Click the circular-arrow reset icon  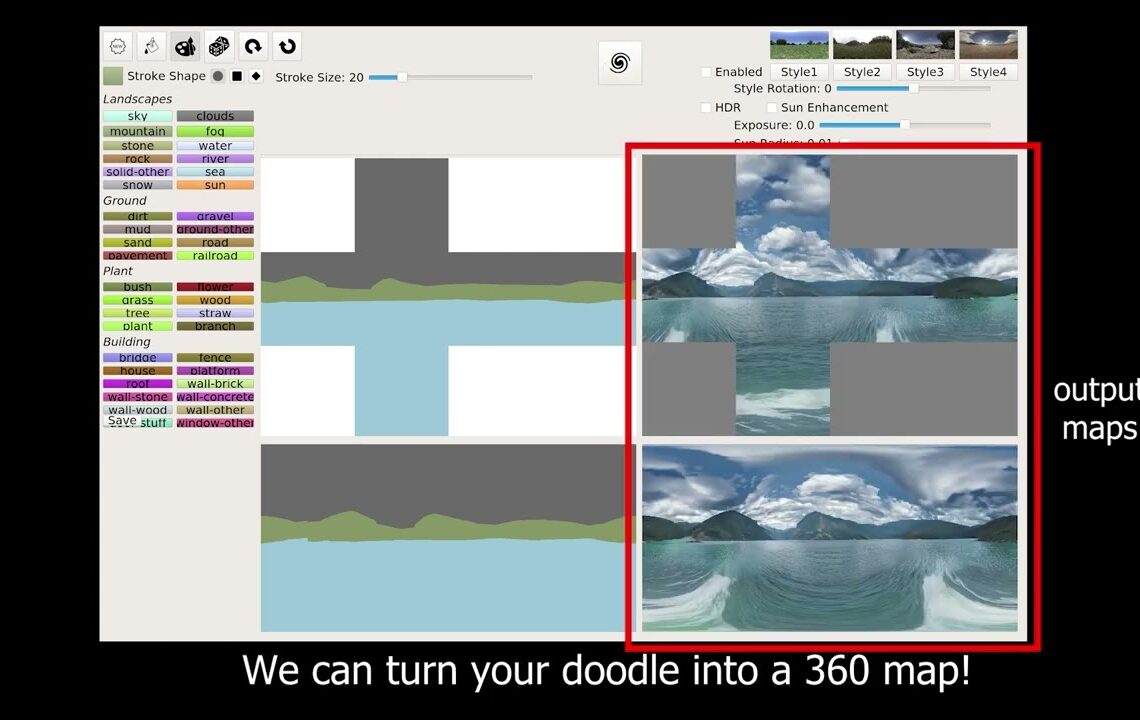[287, 46]
